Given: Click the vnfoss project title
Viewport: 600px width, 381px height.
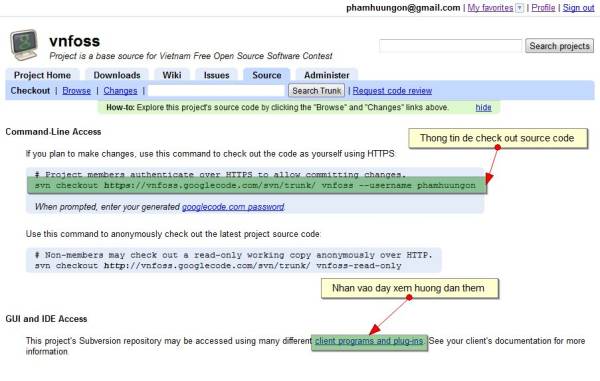Looking at the screenshot, I should [x=75, y=41].
